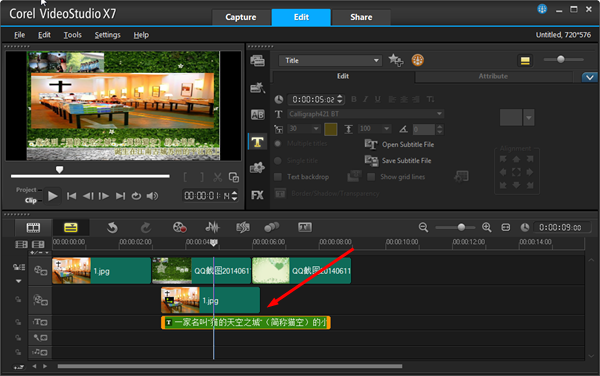Open the line spacing 100 dropdown

click(387, 129)
